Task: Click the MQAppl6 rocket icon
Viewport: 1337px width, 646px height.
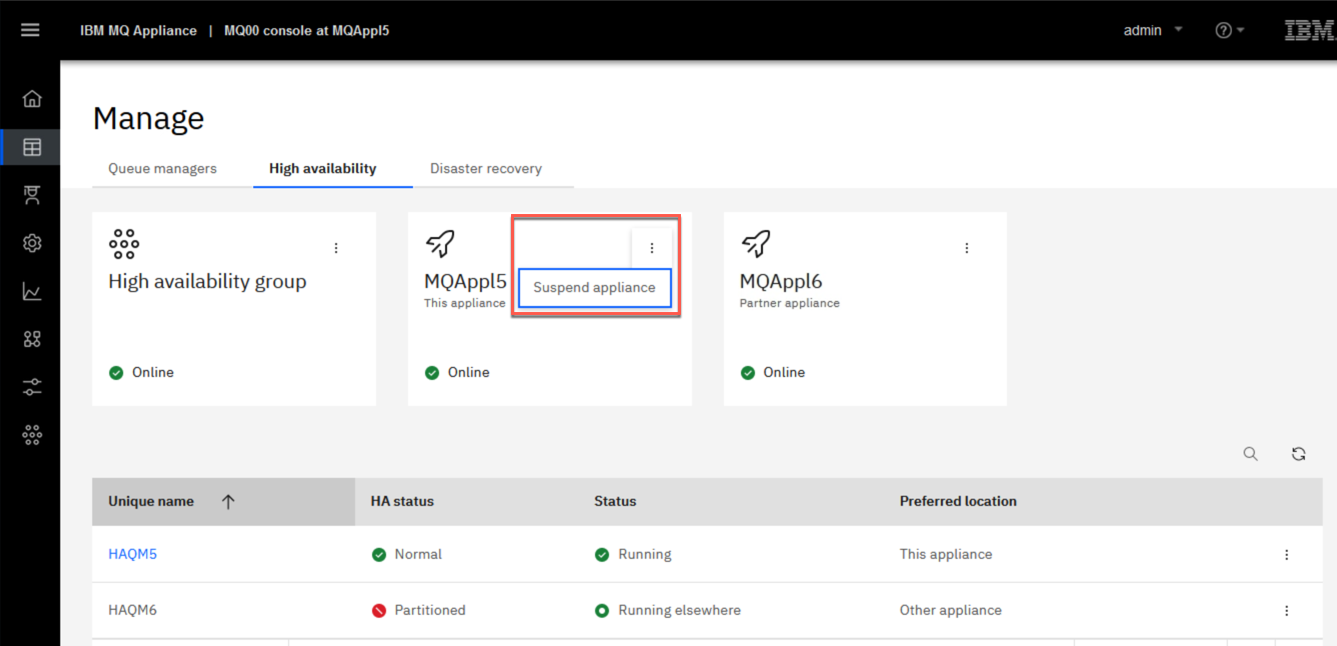Action: pyautogui.click(x=756, y=243)
